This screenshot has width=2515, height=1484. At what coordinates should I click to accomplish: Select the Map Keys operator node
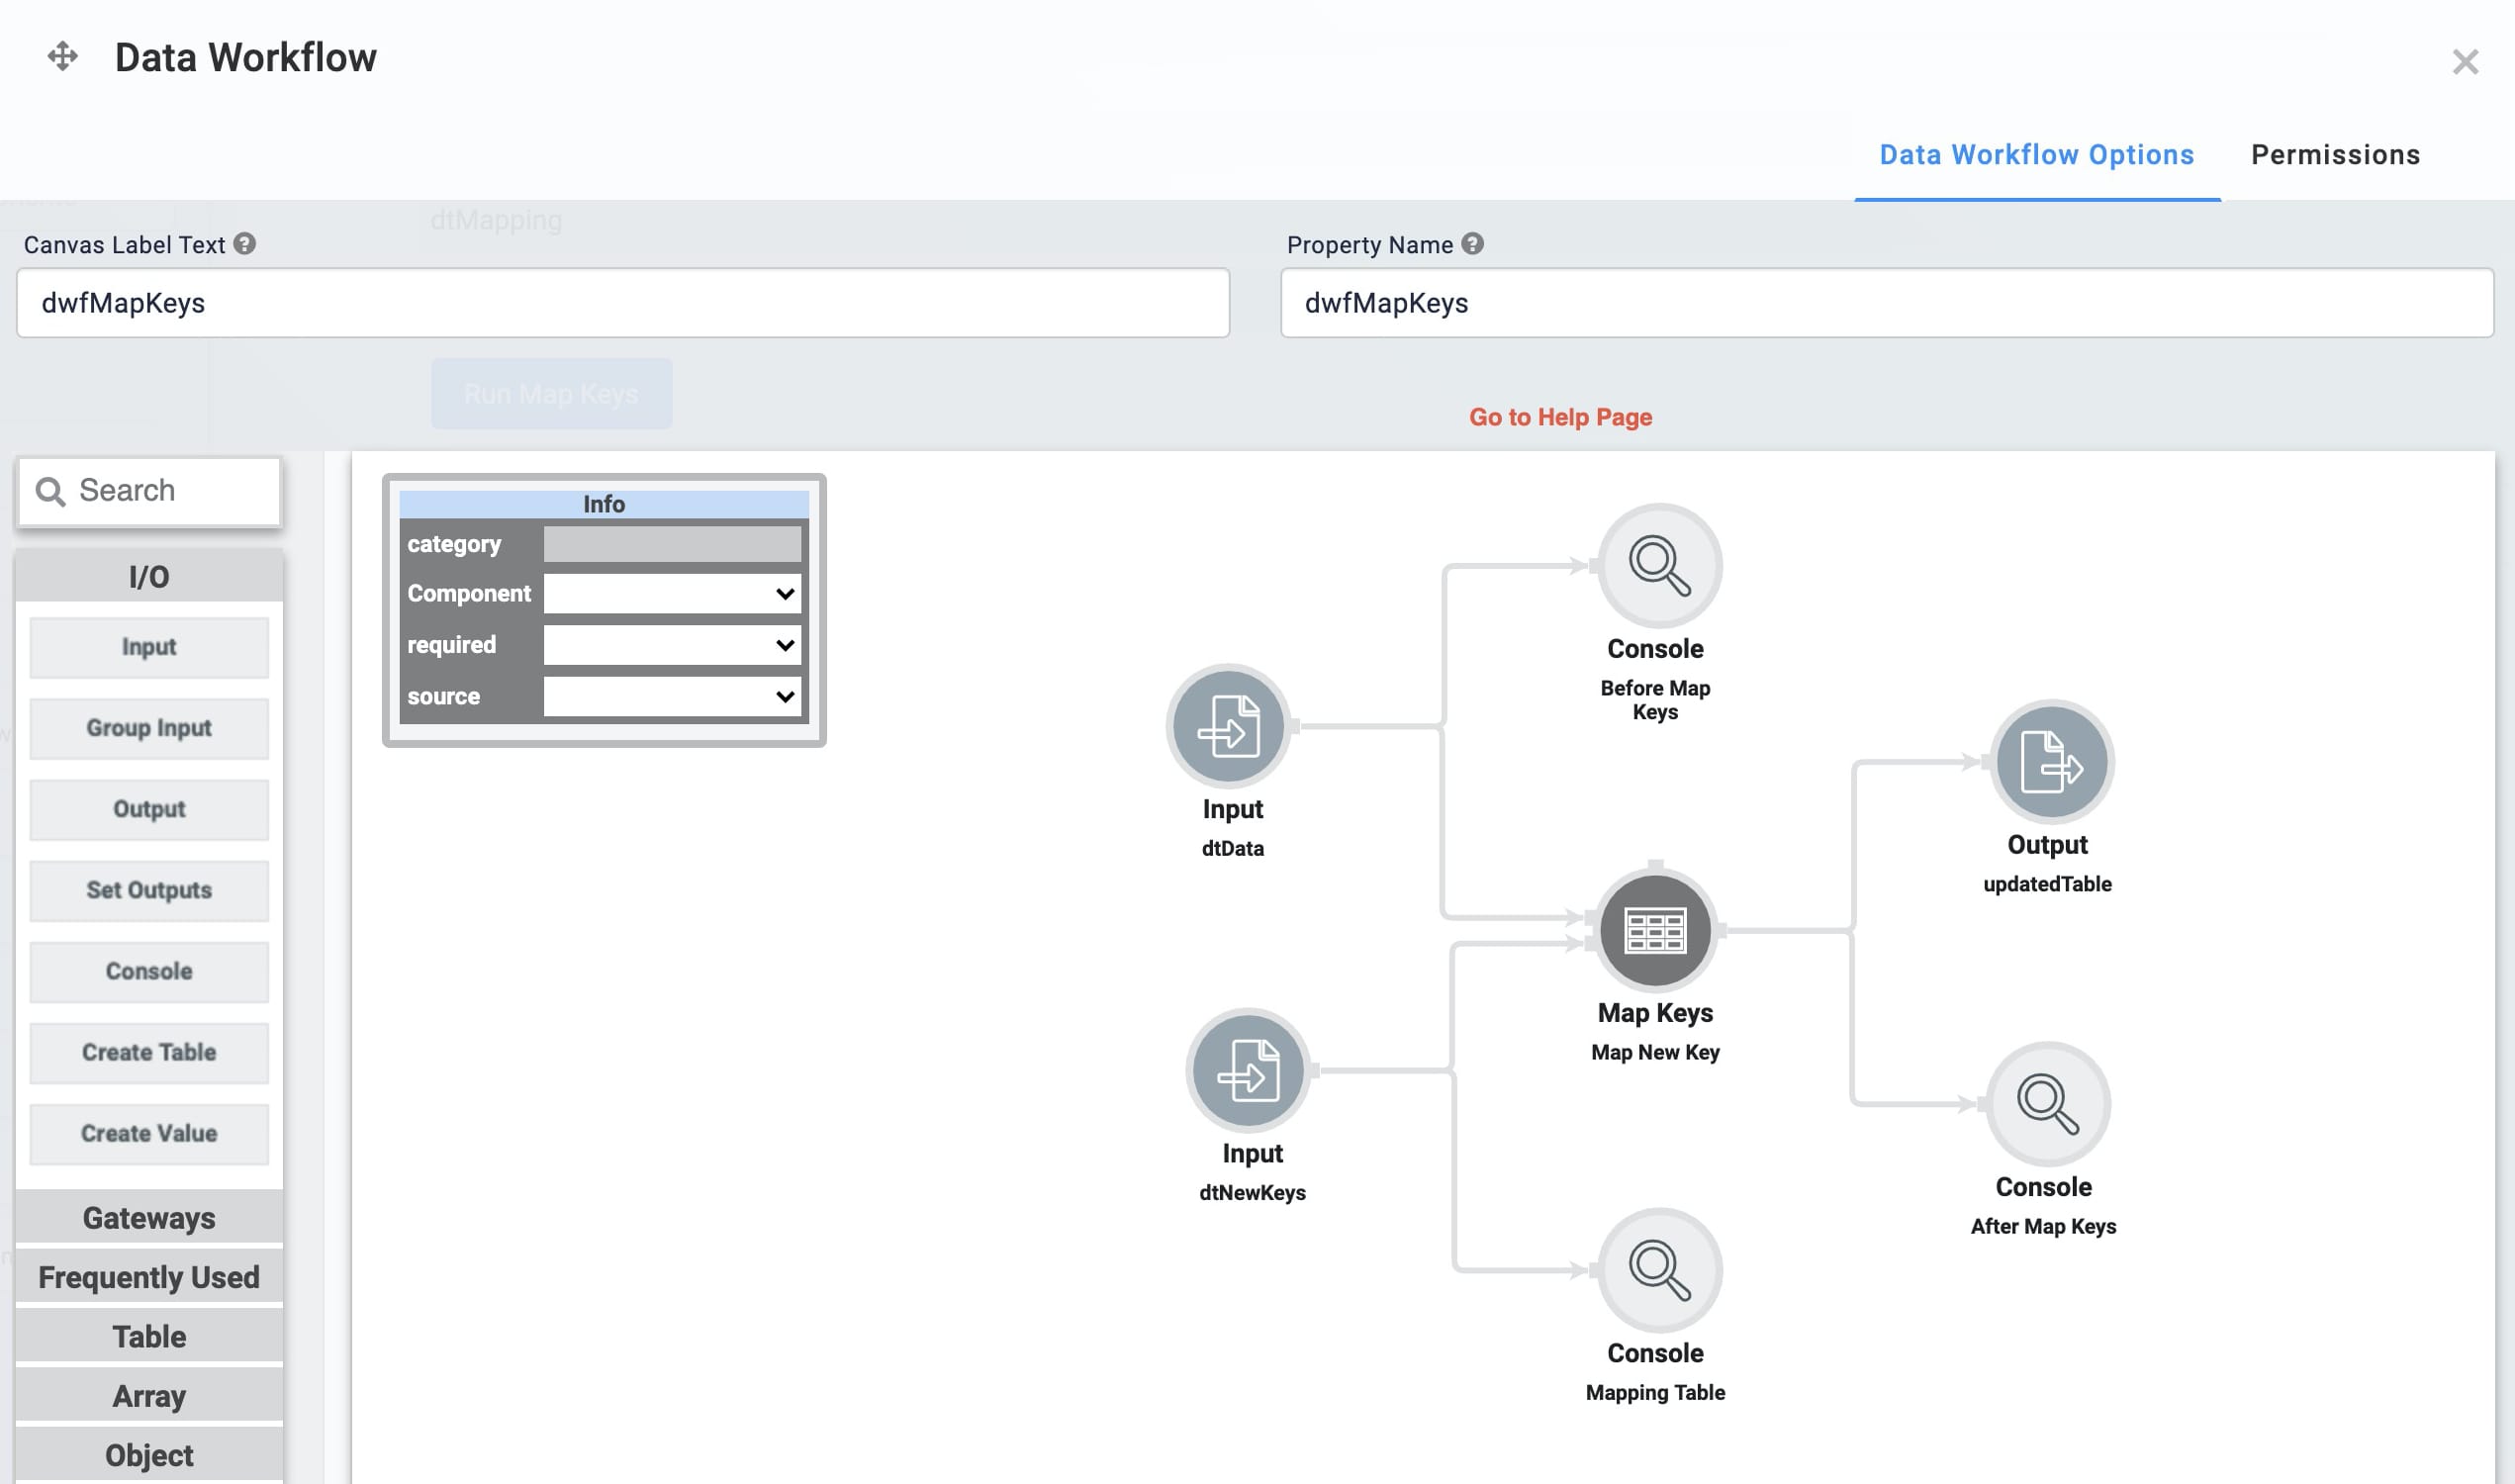1655,930
